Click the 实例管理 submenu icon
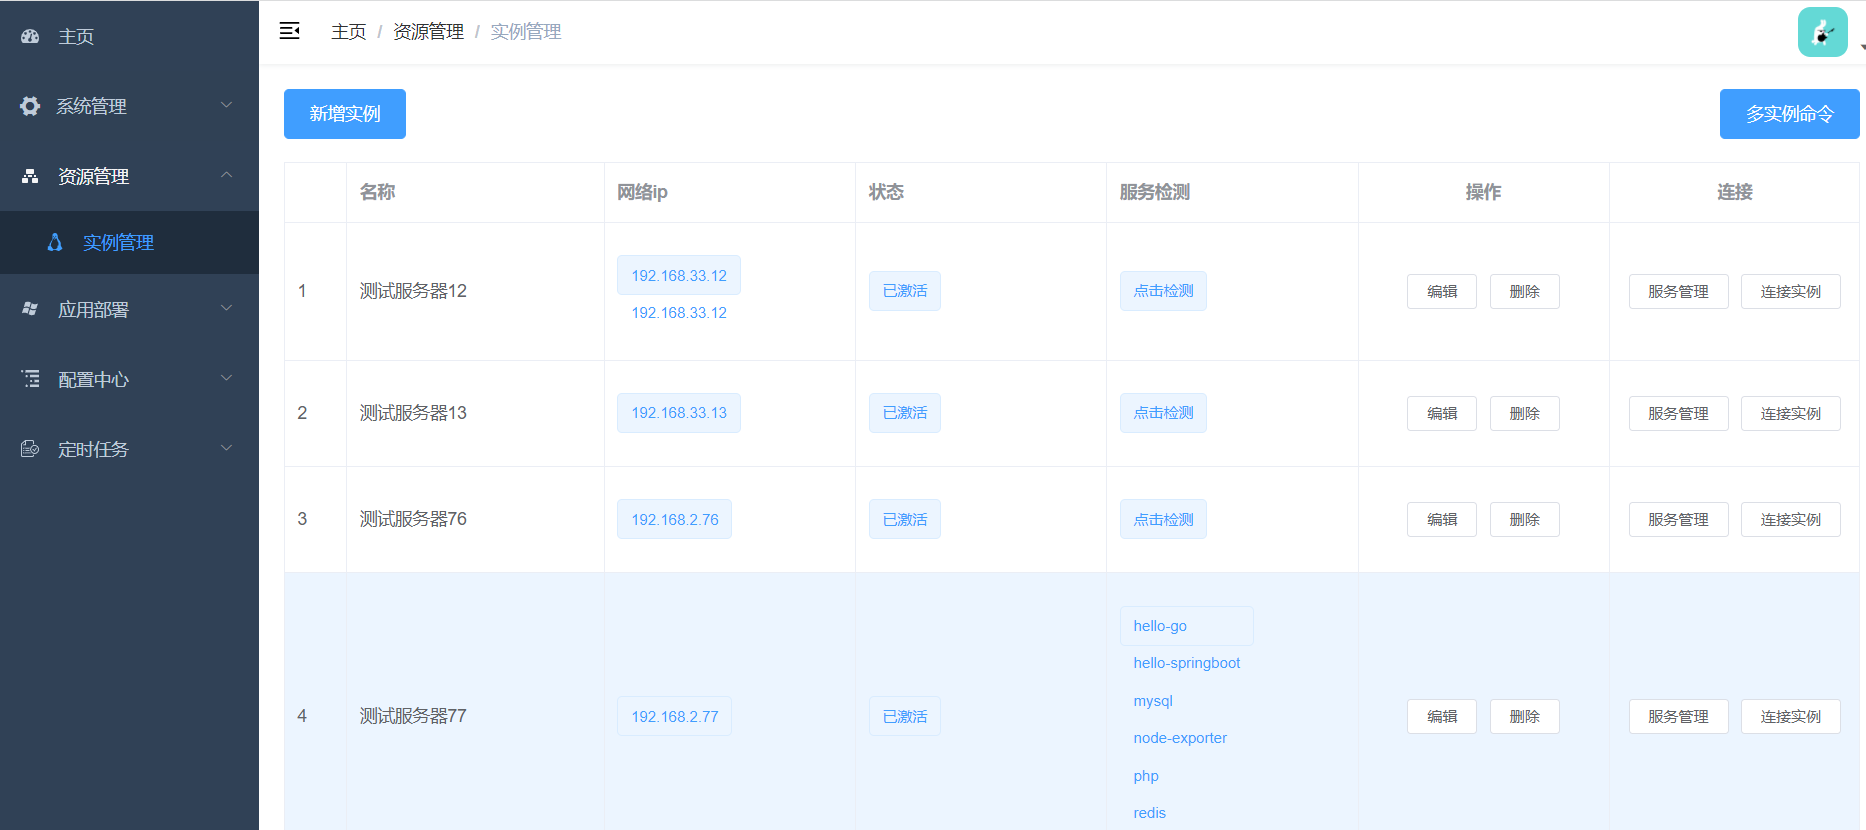The width and height of the screenshot is (1866, 830). [x=55, y=242]
